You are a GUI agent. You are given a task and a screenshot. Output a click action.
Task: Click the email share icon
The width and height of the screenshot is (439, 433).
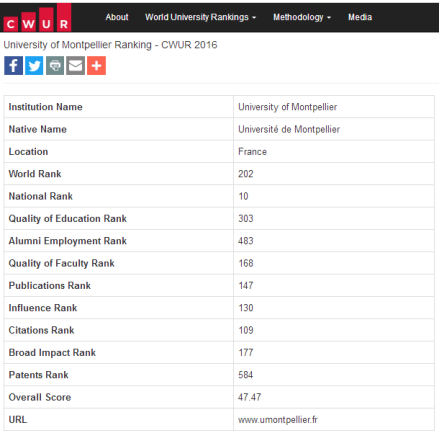[76, 65]
